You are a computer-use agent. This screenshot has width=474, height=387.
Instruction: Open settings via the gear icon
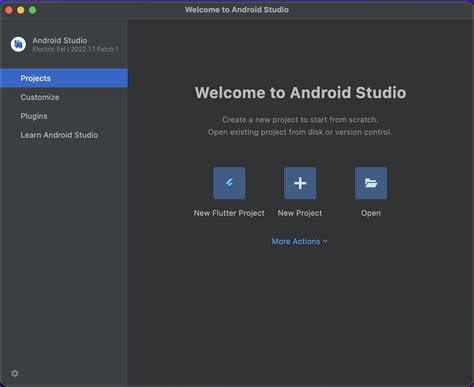(x=15, y=373)
